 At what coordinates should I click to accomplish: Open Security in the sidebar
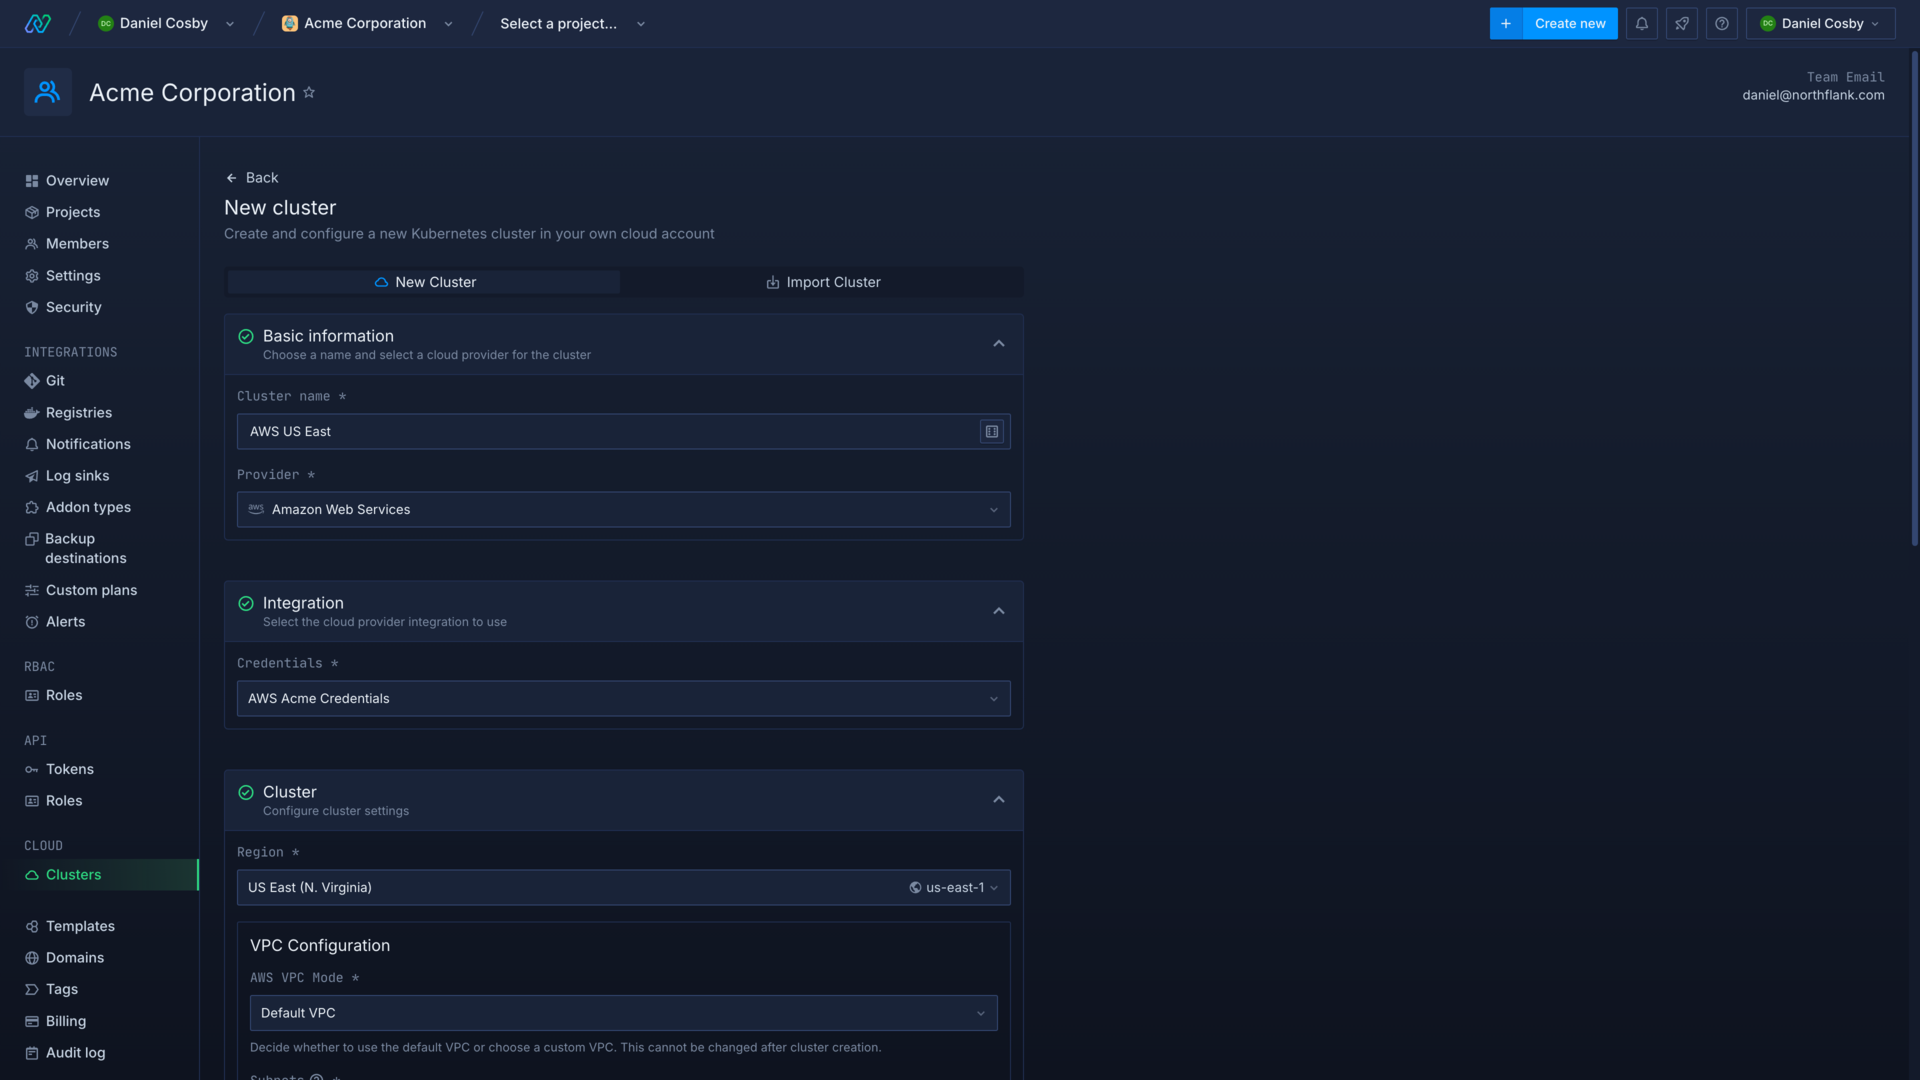click(x=73, y=307)
